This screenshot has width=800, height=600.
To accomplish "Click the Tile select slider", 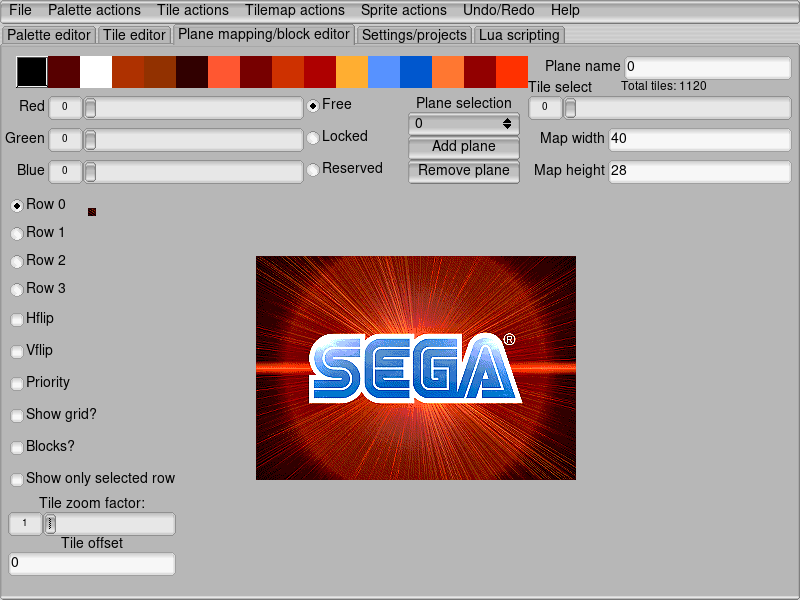I will pyautogui.click(x=677, y=108).
